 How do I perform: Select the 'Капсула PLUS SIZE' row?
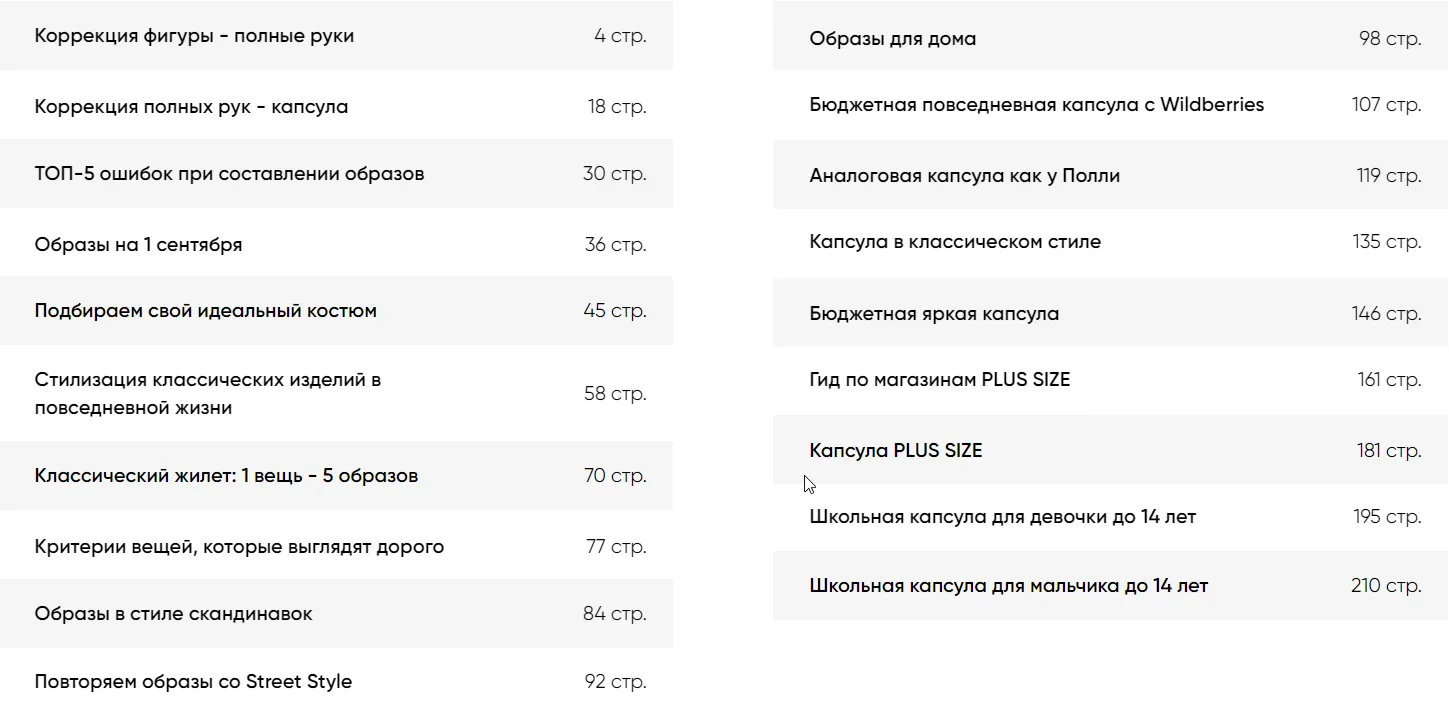tap(895, 451)
